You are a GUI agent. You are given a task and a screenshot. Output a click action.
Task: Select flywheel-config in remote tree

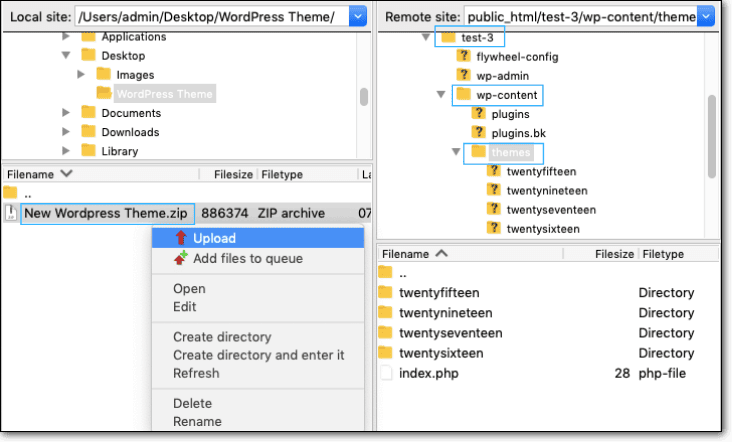point(517,56)
